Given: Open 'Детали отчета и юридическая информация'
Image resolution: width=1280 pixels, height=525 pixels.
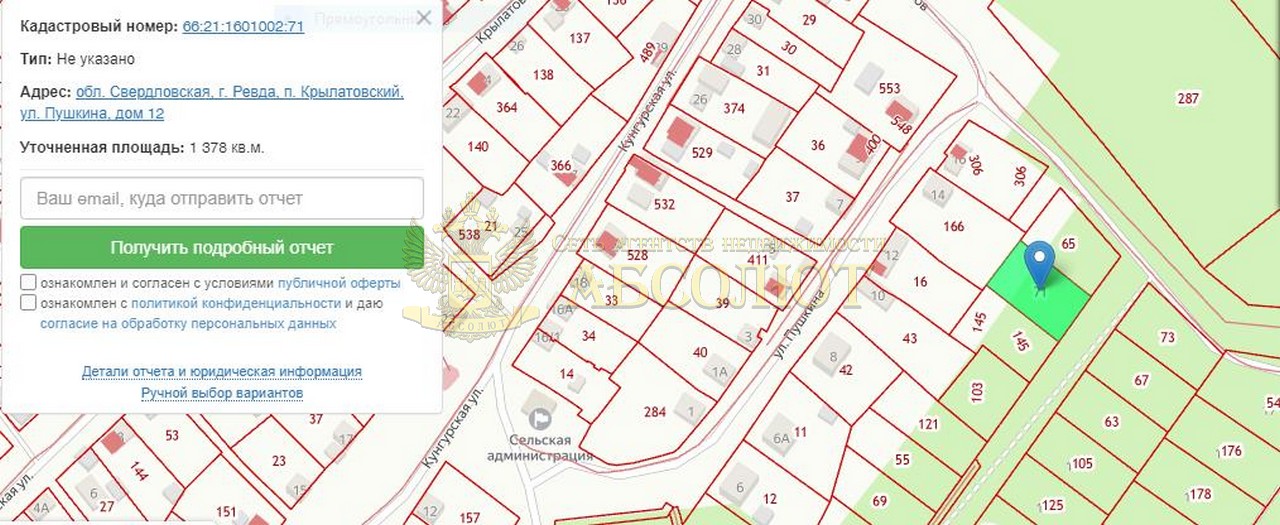Looking at the screenshot, I should (222, 372).
